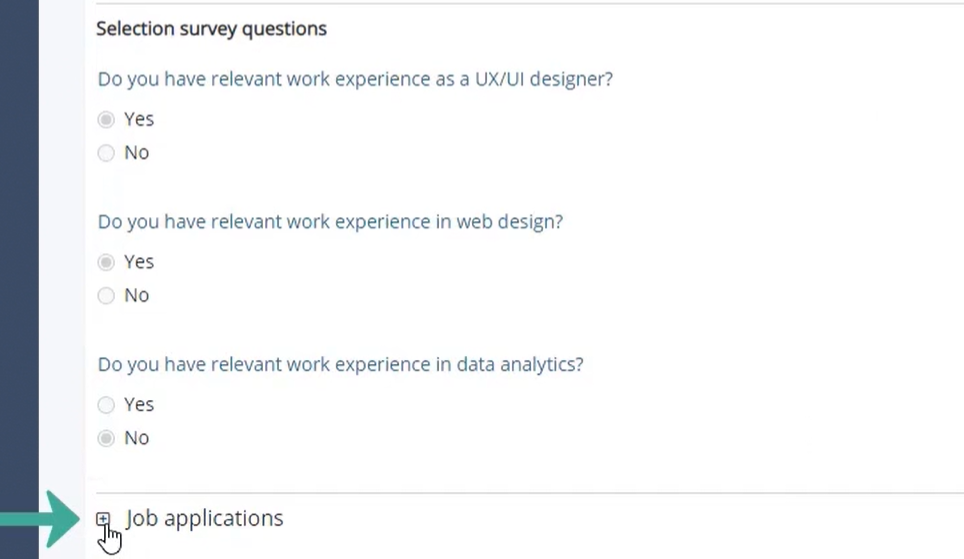Click the 'Yes' label text under data analytics question

click(139, 404)
